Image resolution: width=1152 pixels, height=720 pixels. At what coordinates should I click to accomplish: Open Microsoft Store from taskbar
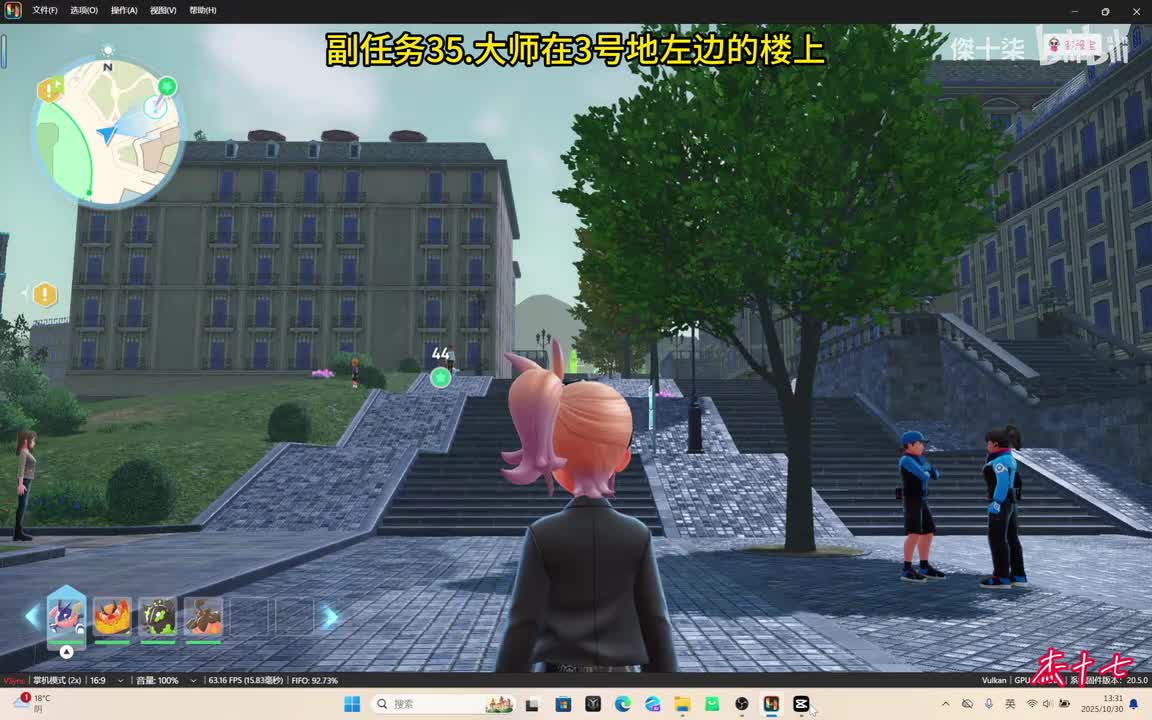click(x=563, y=704)
